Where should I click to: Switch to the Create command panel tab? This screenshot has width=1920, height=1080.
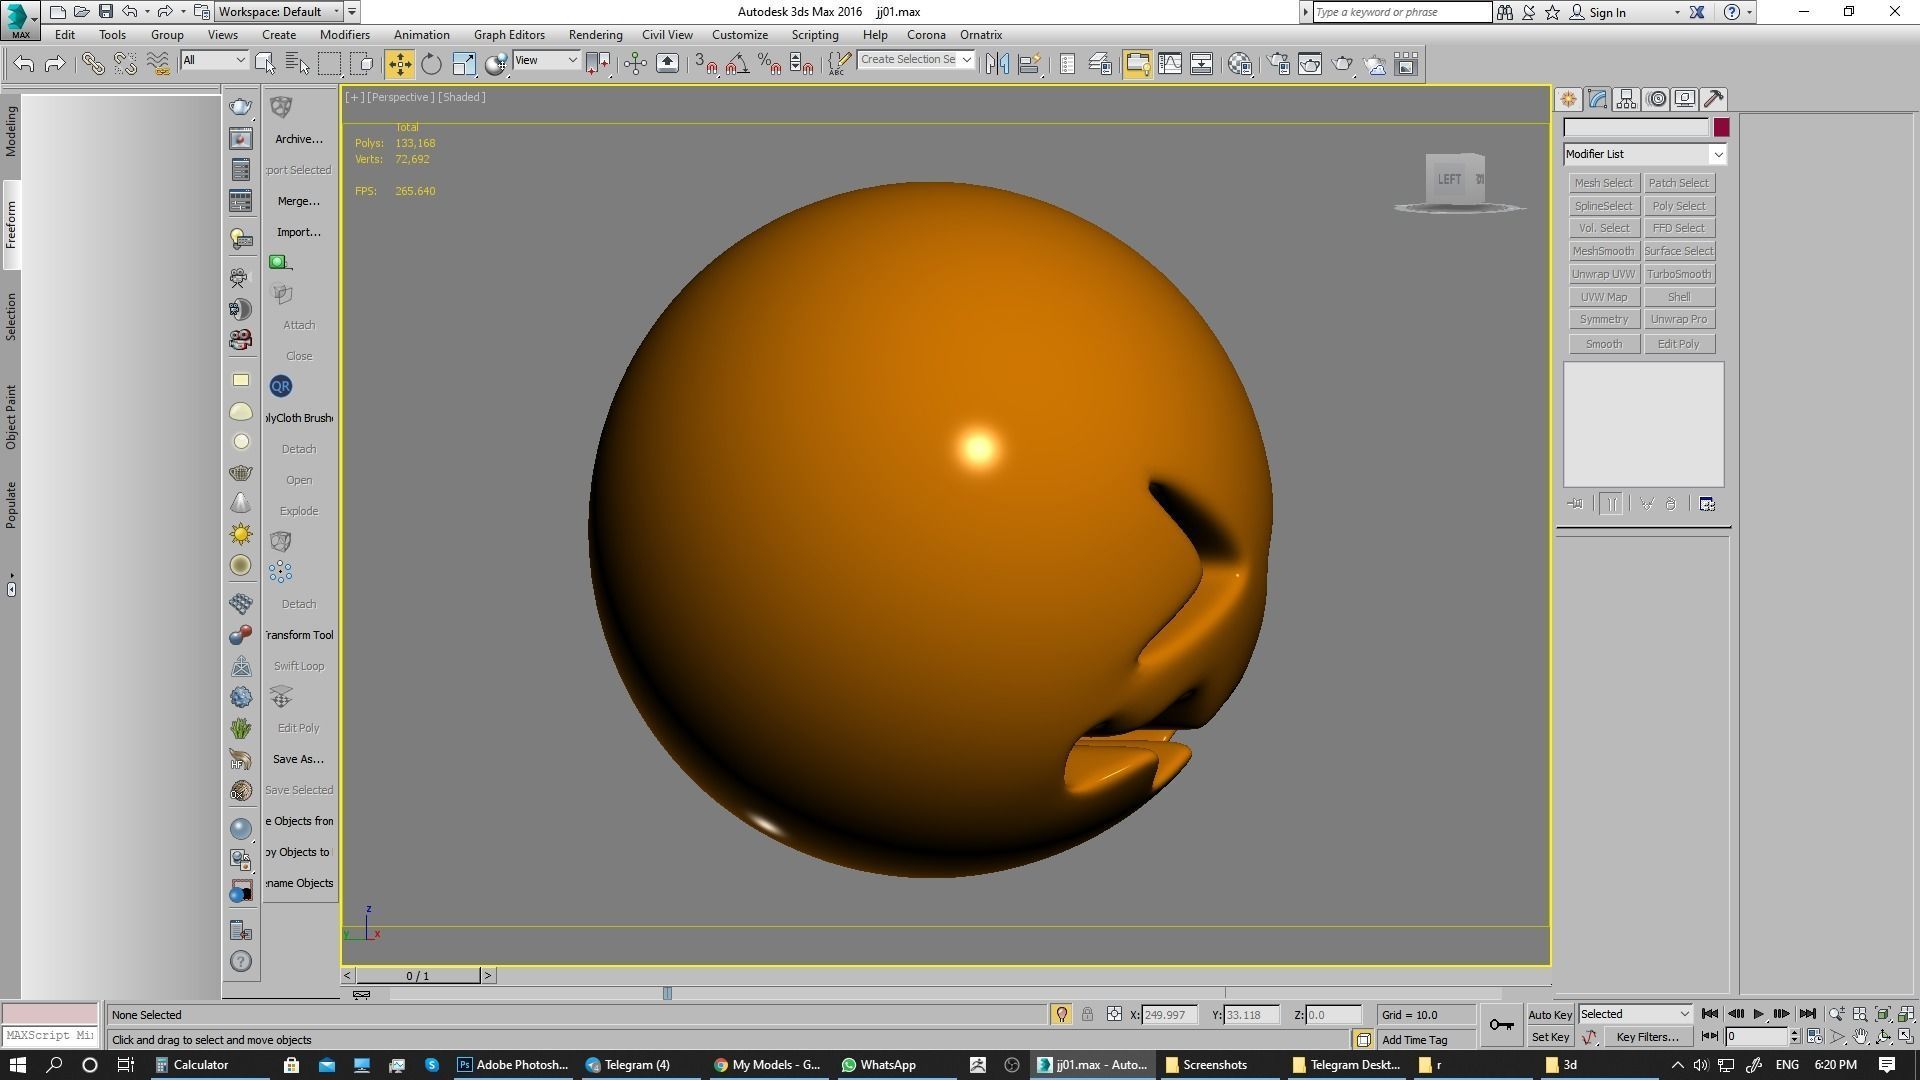[x=1568, y=99]
